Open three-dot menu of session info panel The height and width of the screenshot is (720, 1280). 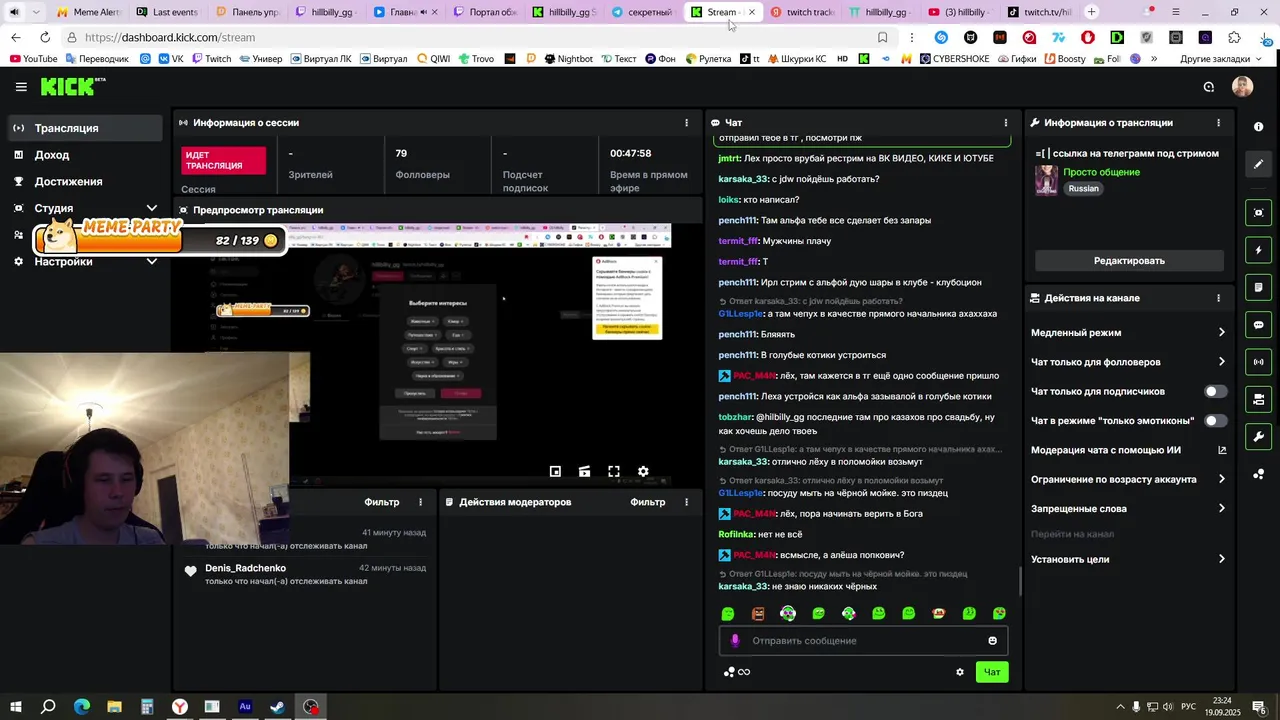(x=686, y=123)
